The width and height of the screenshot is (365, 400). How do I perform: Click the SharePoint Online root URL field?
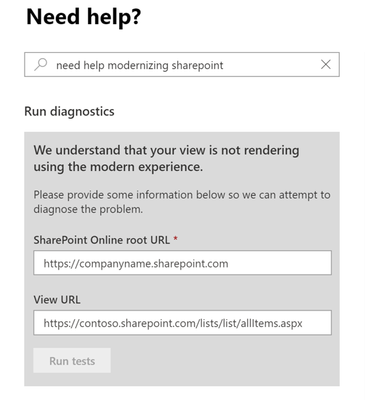[182, 263]
